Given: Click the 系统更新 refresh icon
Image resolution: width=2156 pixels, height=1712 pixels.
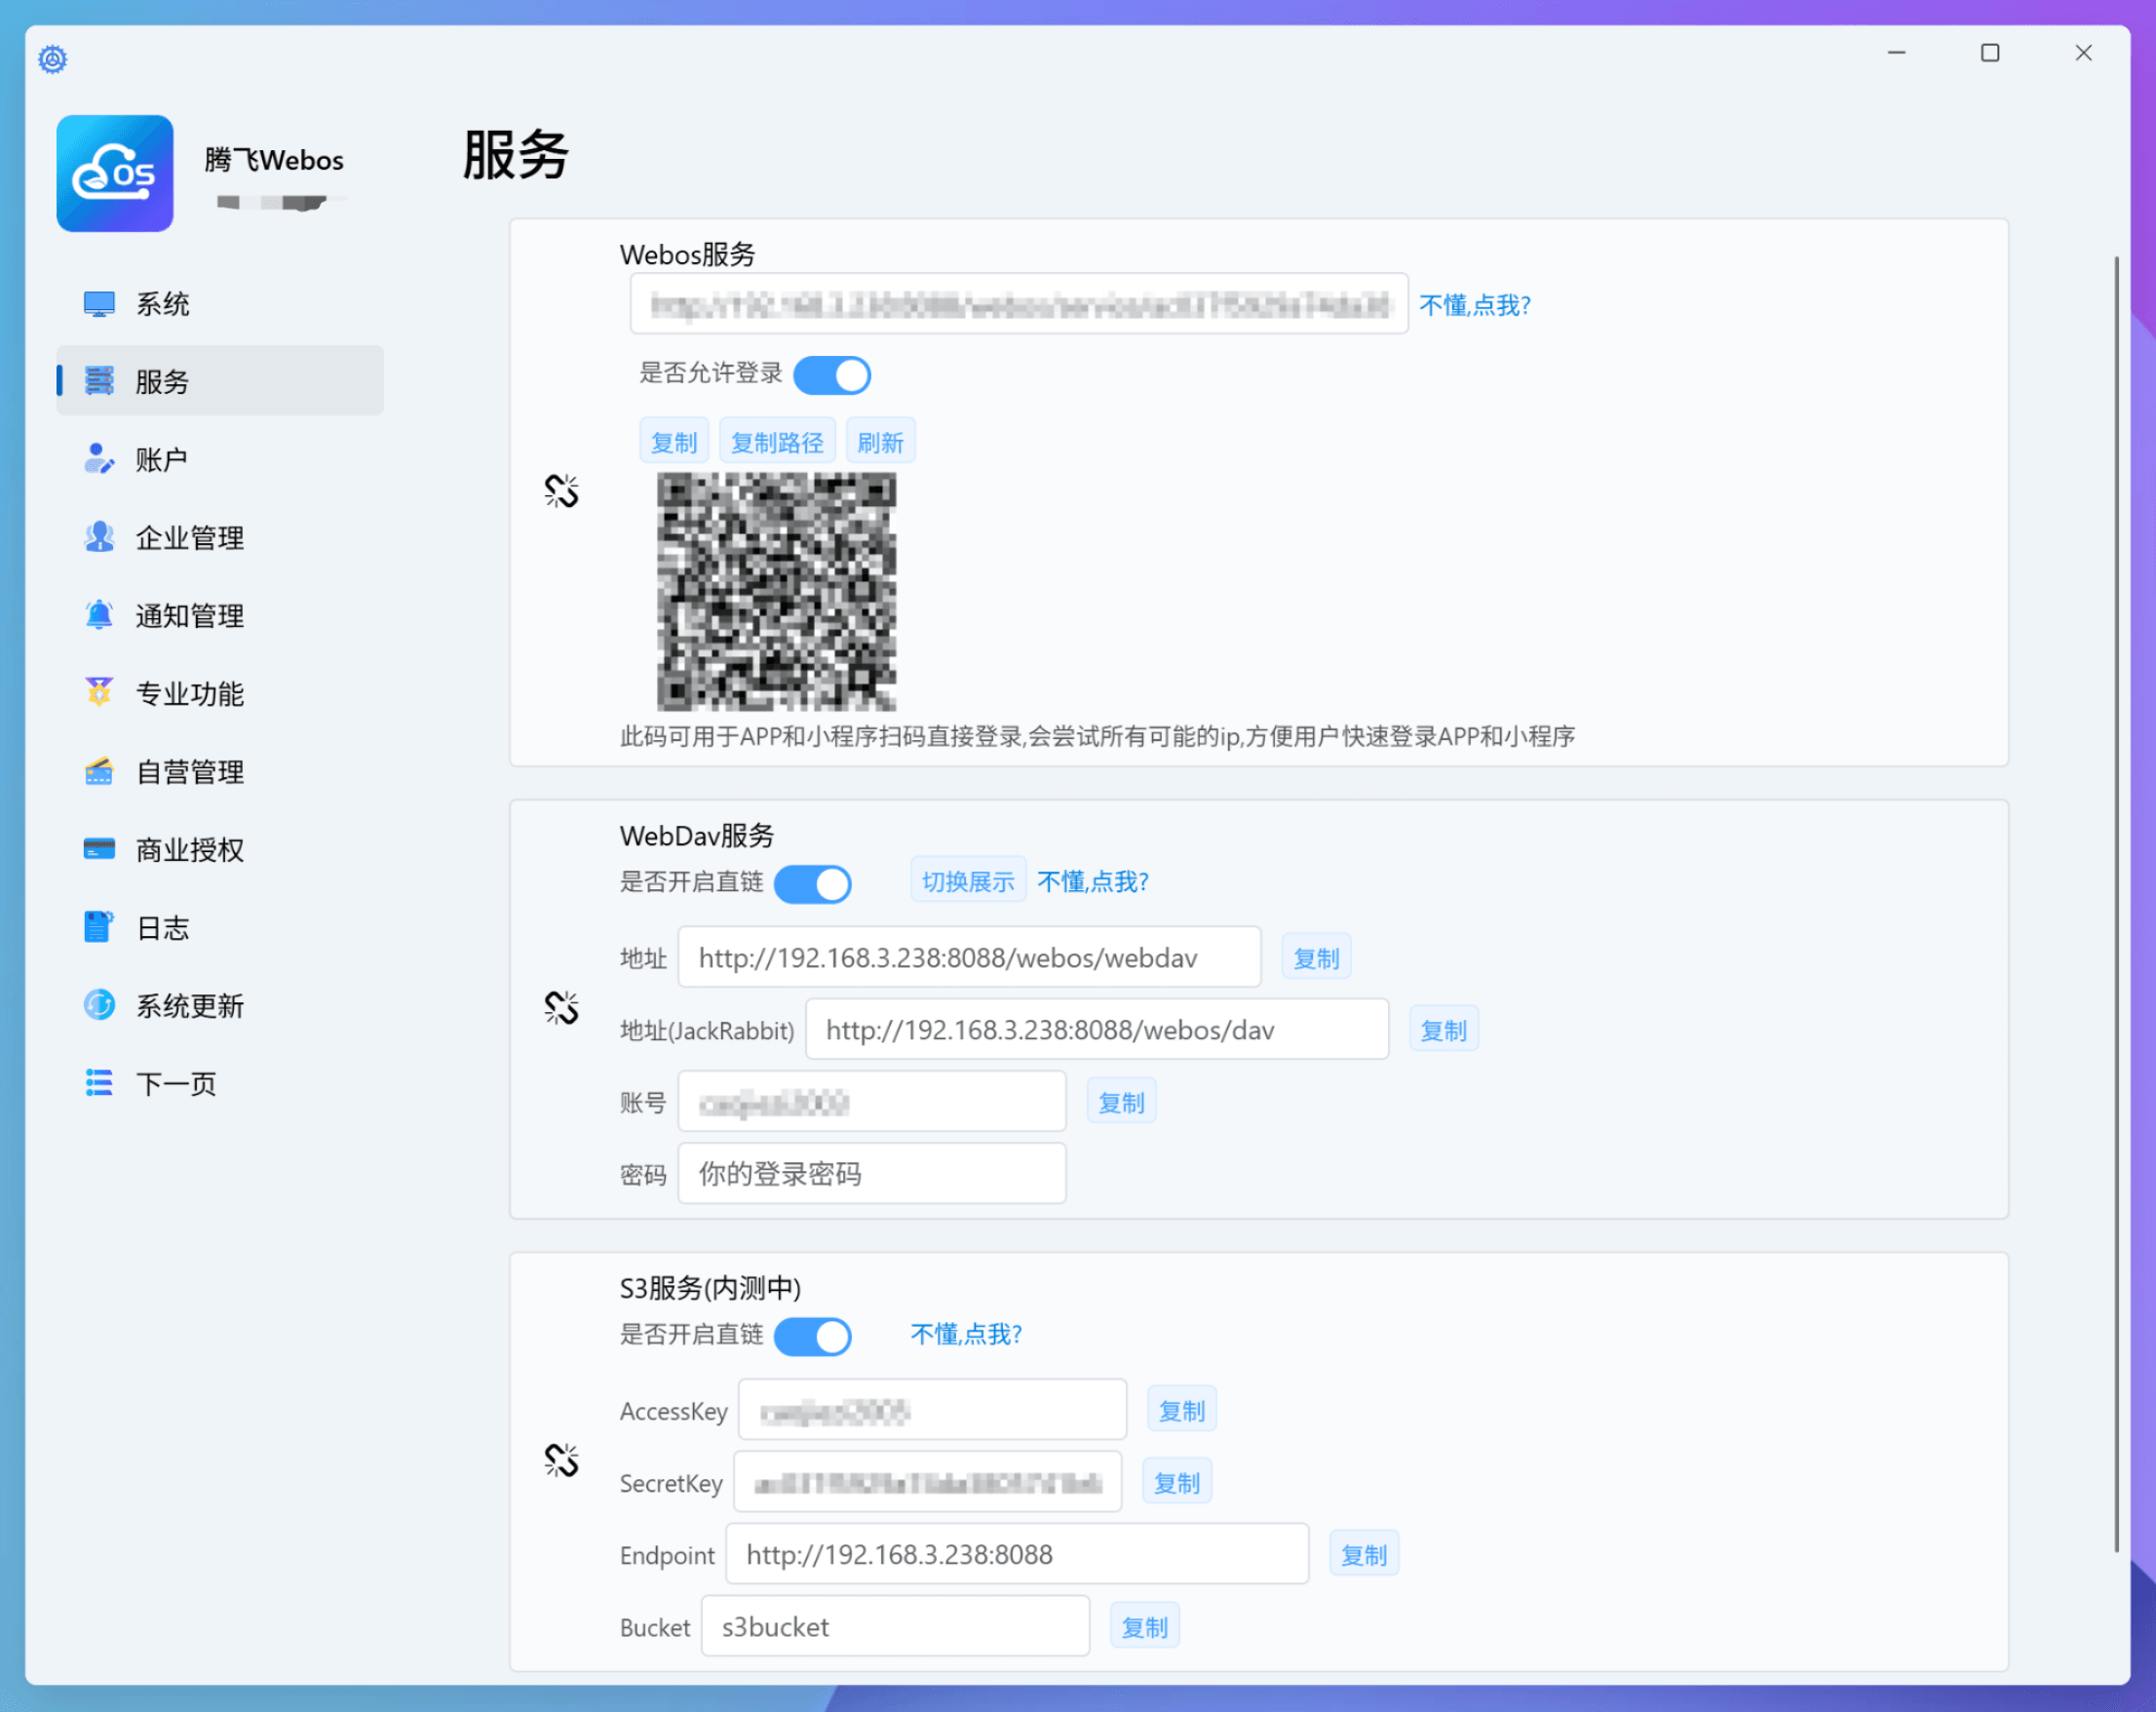Looking at the screenshot, I should pos(99,1005).
